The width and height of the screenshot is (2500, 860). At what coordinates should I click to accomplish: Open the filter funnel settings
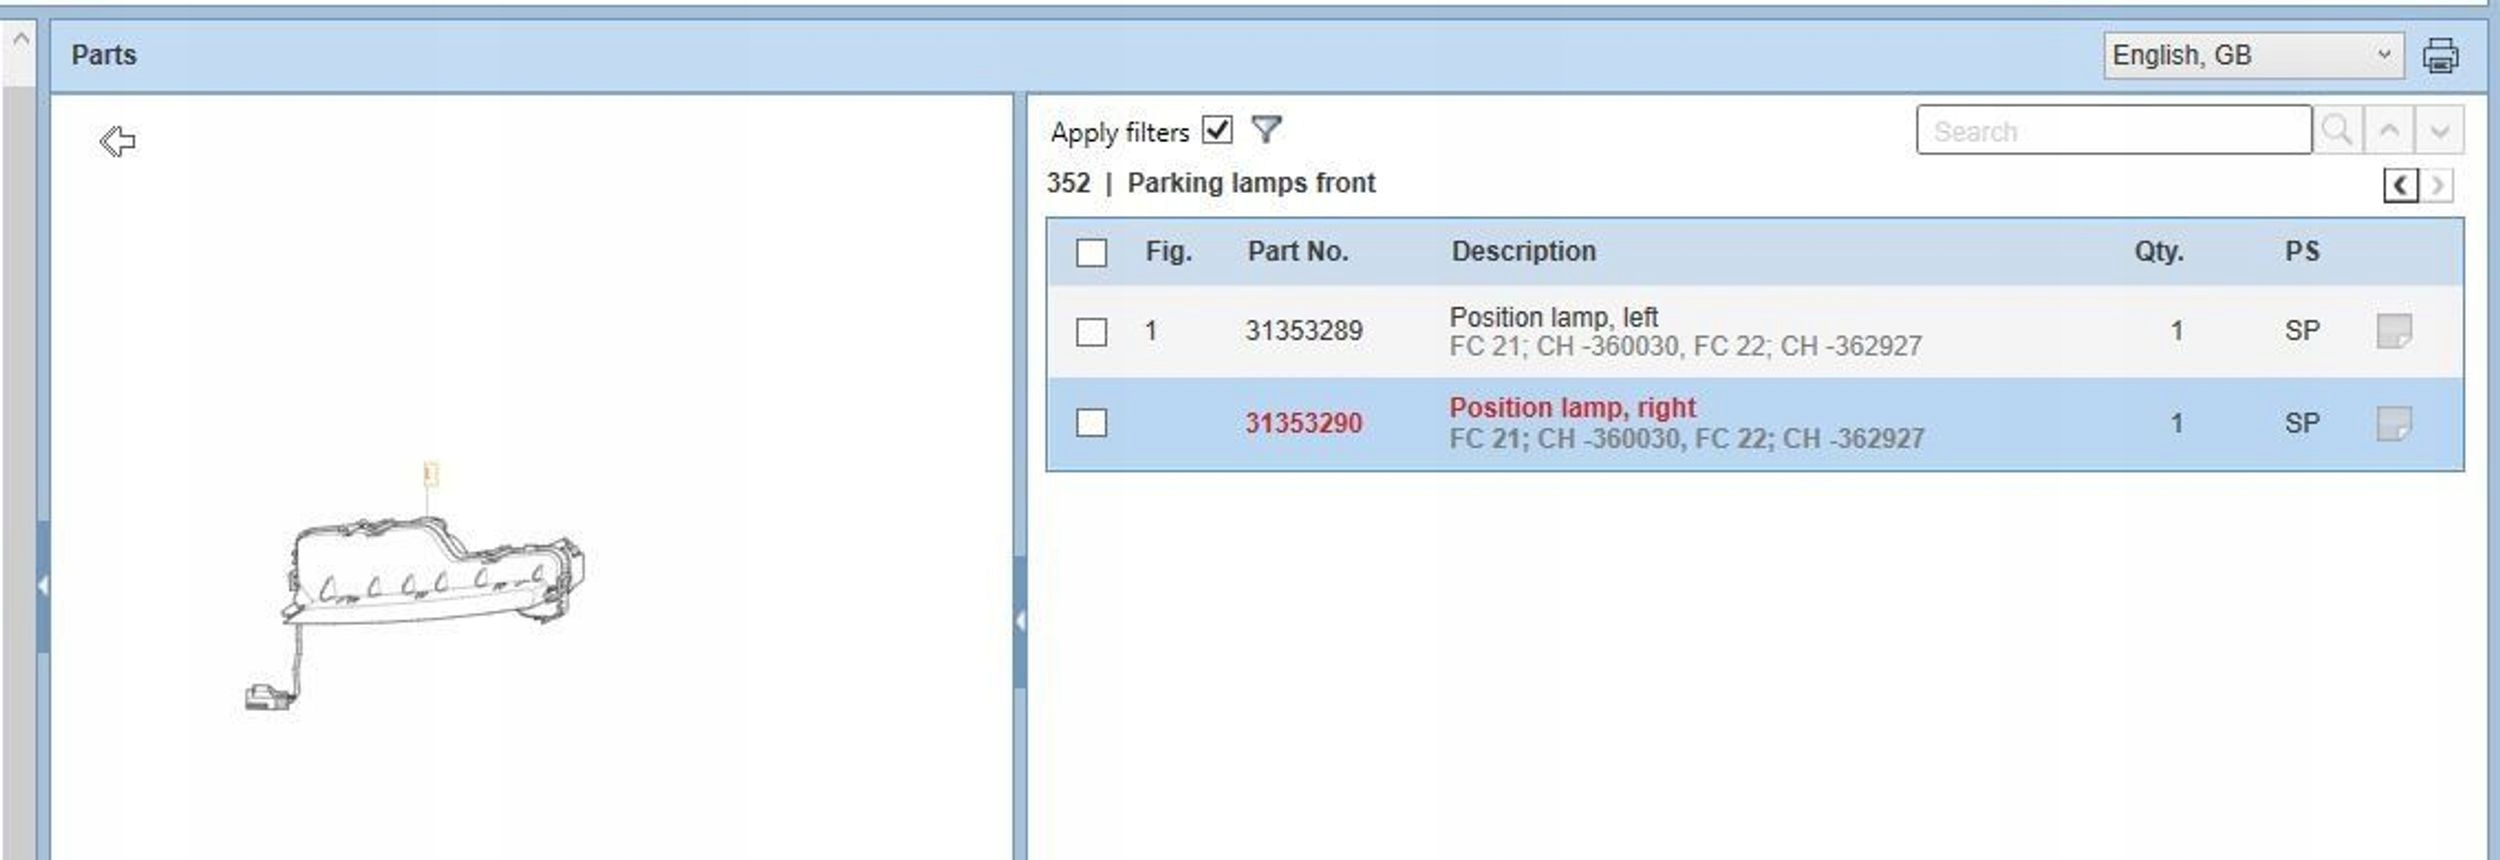pyautogui.click(x=1266, y=130)
